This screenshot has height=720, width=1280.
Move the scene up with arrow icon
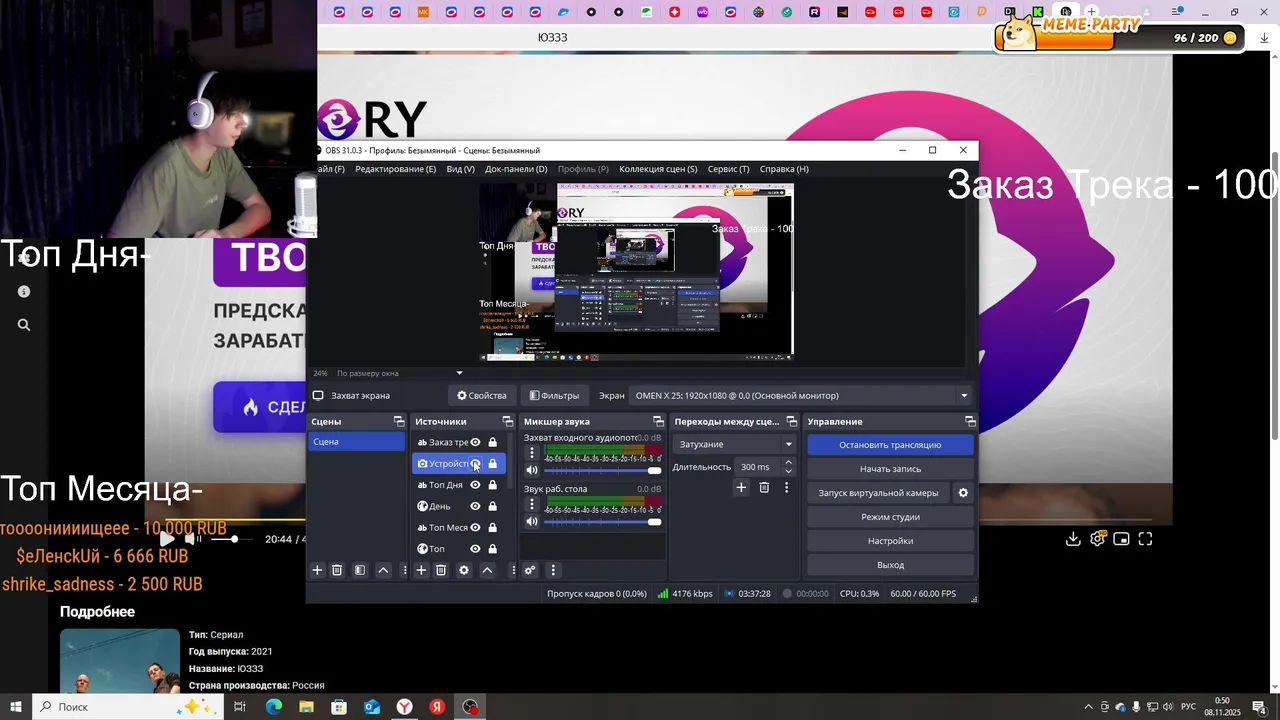[383, 570]
